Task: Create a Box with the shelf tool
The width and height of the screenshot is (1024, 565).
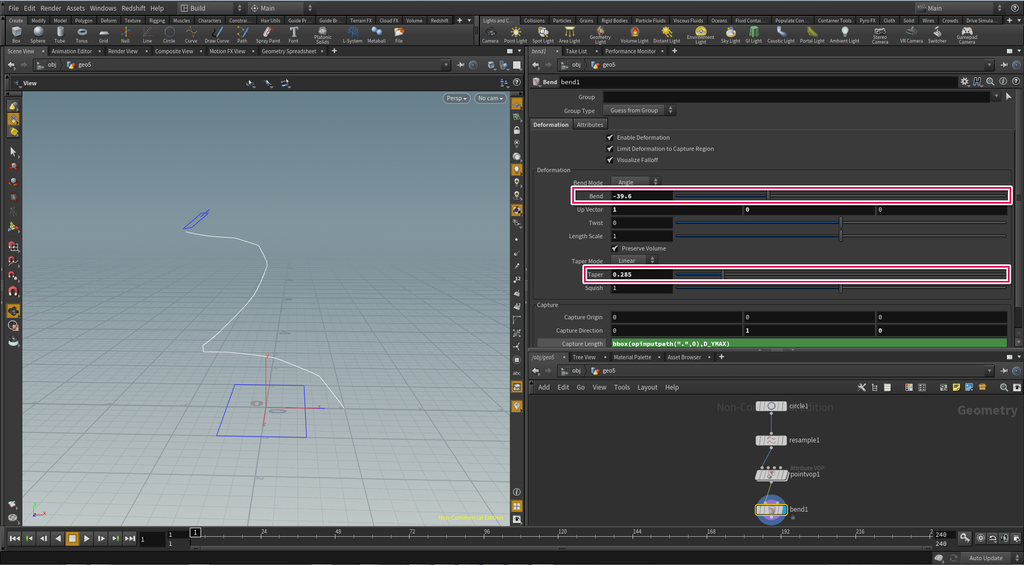Action: coord(16,35)
